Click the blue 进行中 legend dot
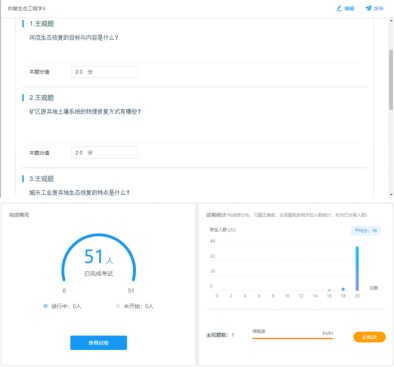 (45, 306)
